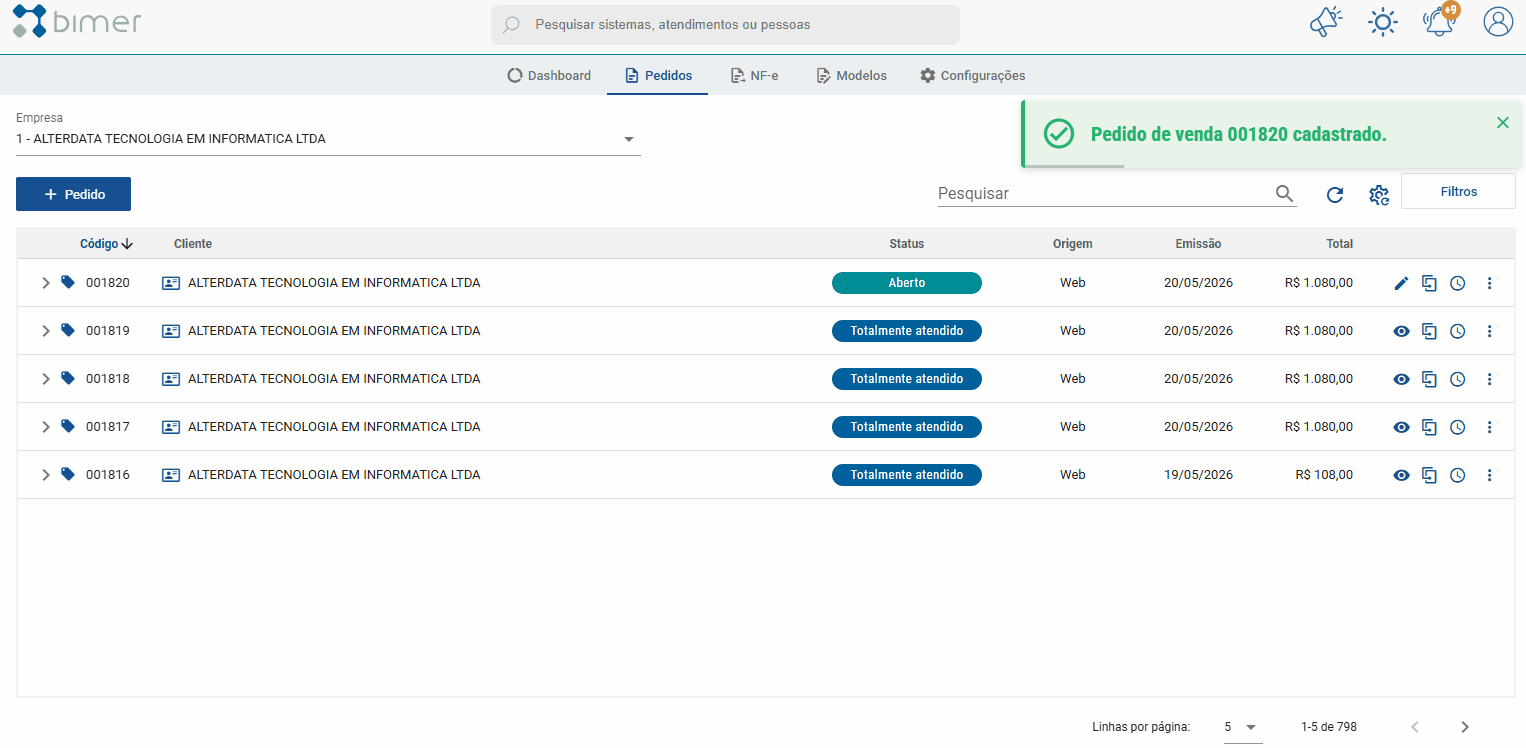This screenshot has height=748, width=1526.
Task: View order 001817 with the eye icon
Action: tap(1401, 428)
